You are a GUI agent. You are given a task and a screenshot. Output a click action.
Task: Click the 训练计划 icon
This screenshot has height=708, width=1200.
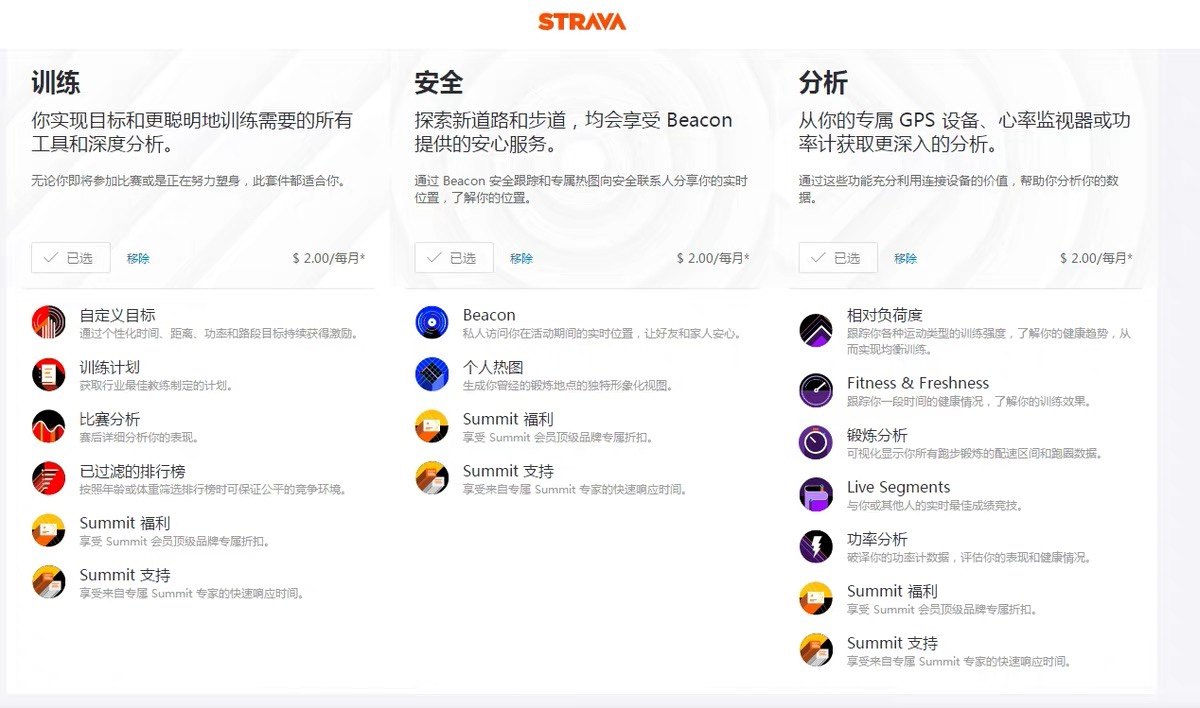click(x=48, y=374)
